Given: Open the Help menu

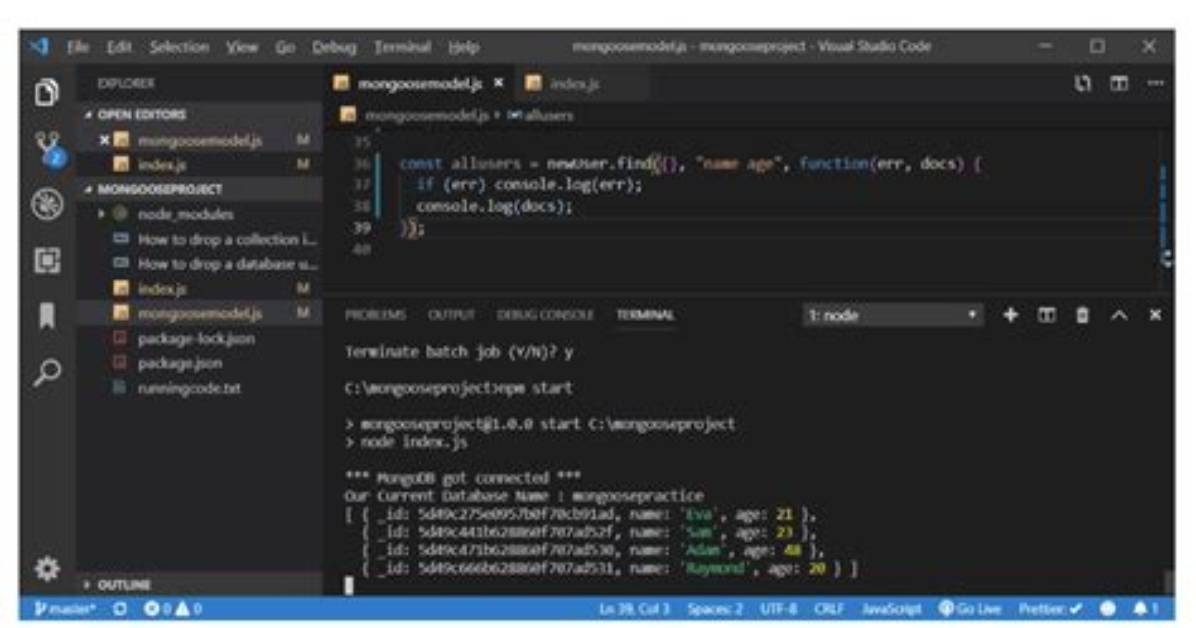Looking at the screenshot, I should point(464,47).
